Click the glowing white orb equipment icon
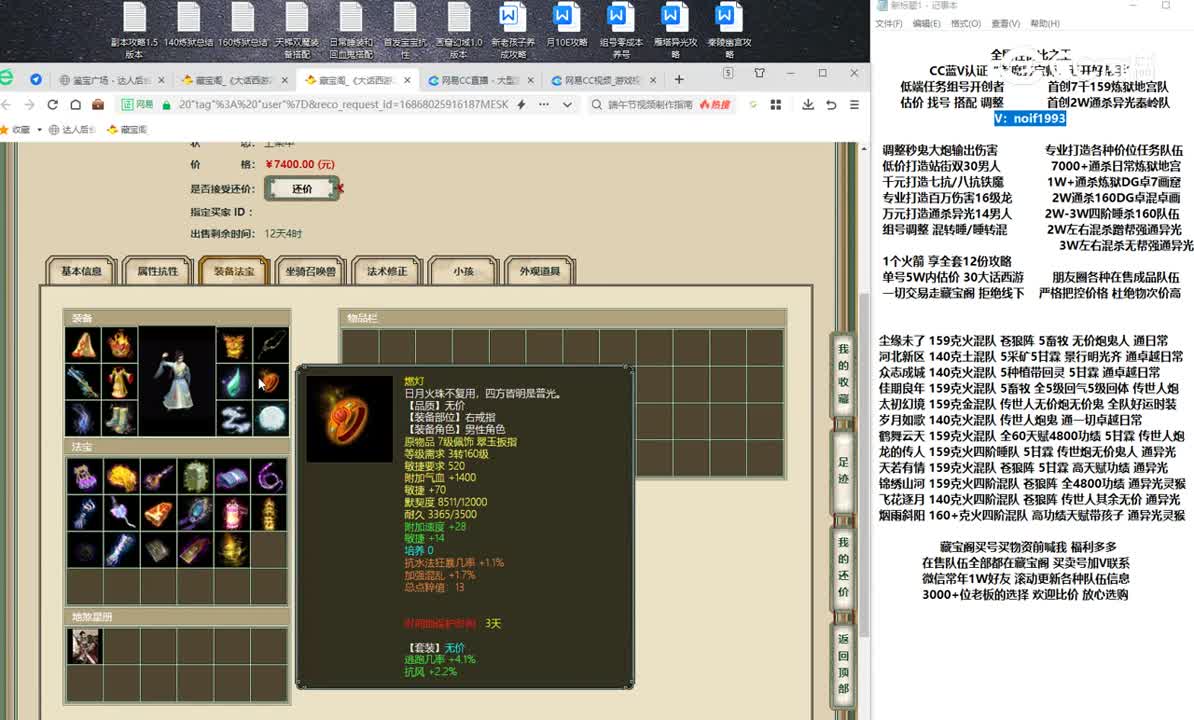Image resolution: width=1194 pixels, height=720 pixels. click(x=271, y=419)
